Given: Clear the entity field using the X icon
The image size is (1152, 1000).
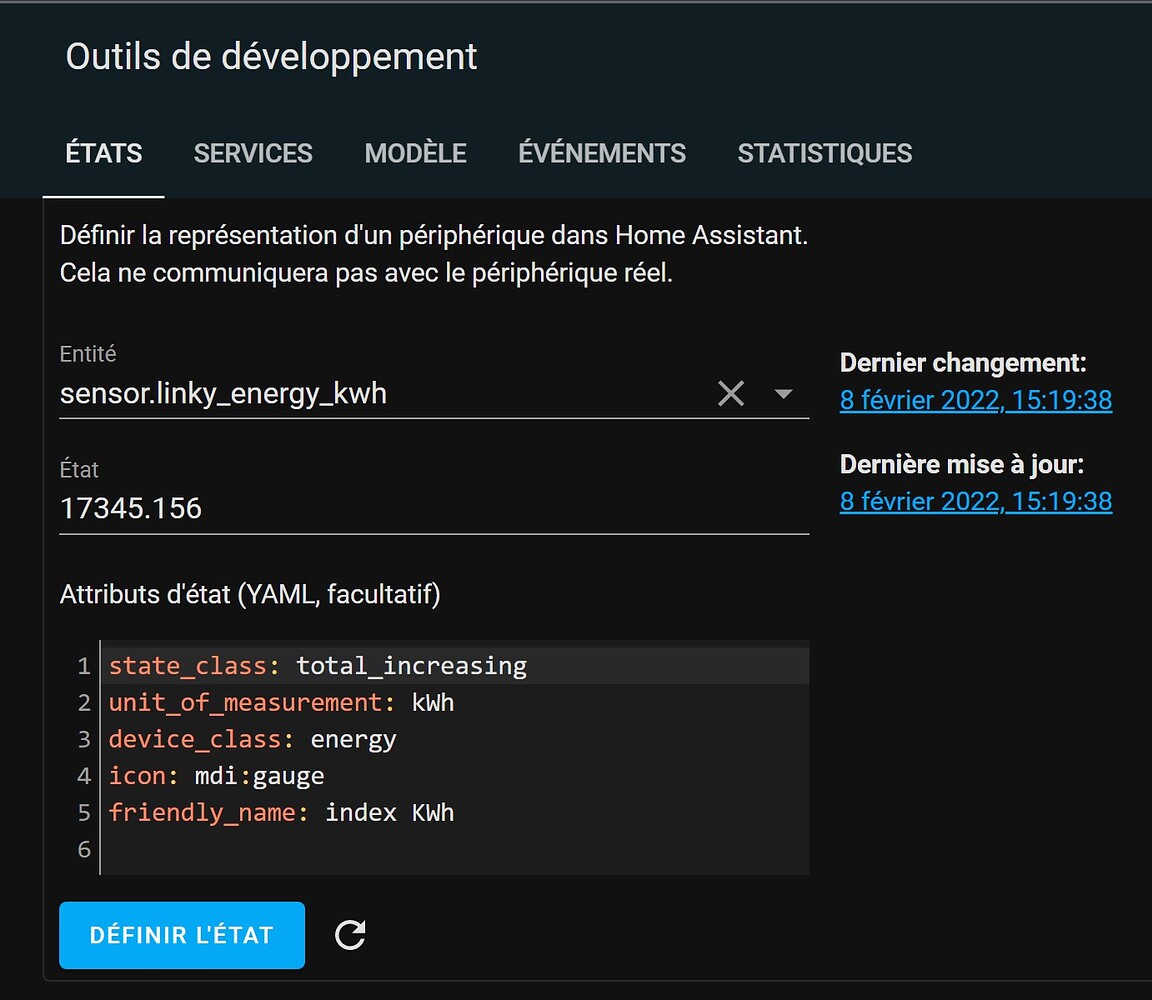Looking at the screenshot, I should point(731,393).
